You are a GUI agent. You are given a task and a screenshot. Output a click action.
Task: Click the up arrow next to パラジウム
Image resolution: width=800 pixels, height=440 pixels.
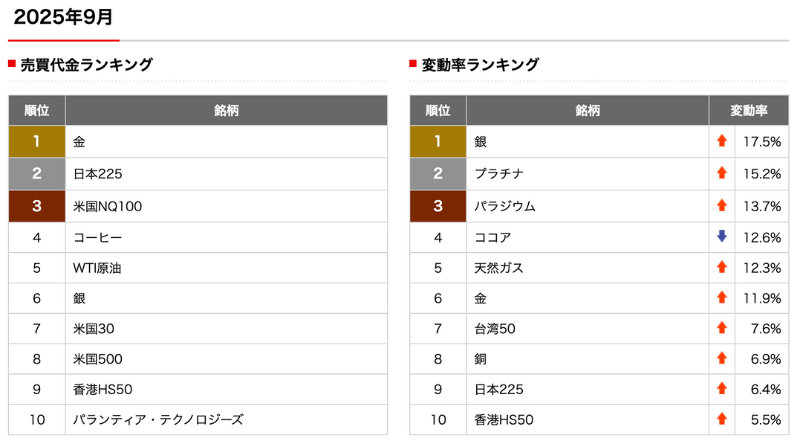[722, 205]
